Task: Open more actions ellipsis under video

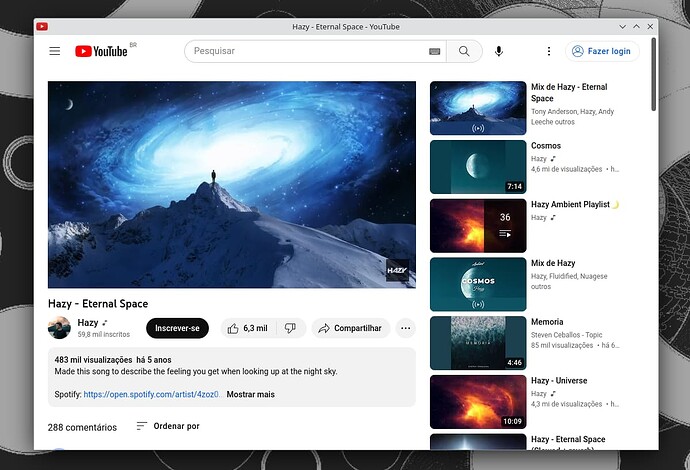Action: [406, 328]
